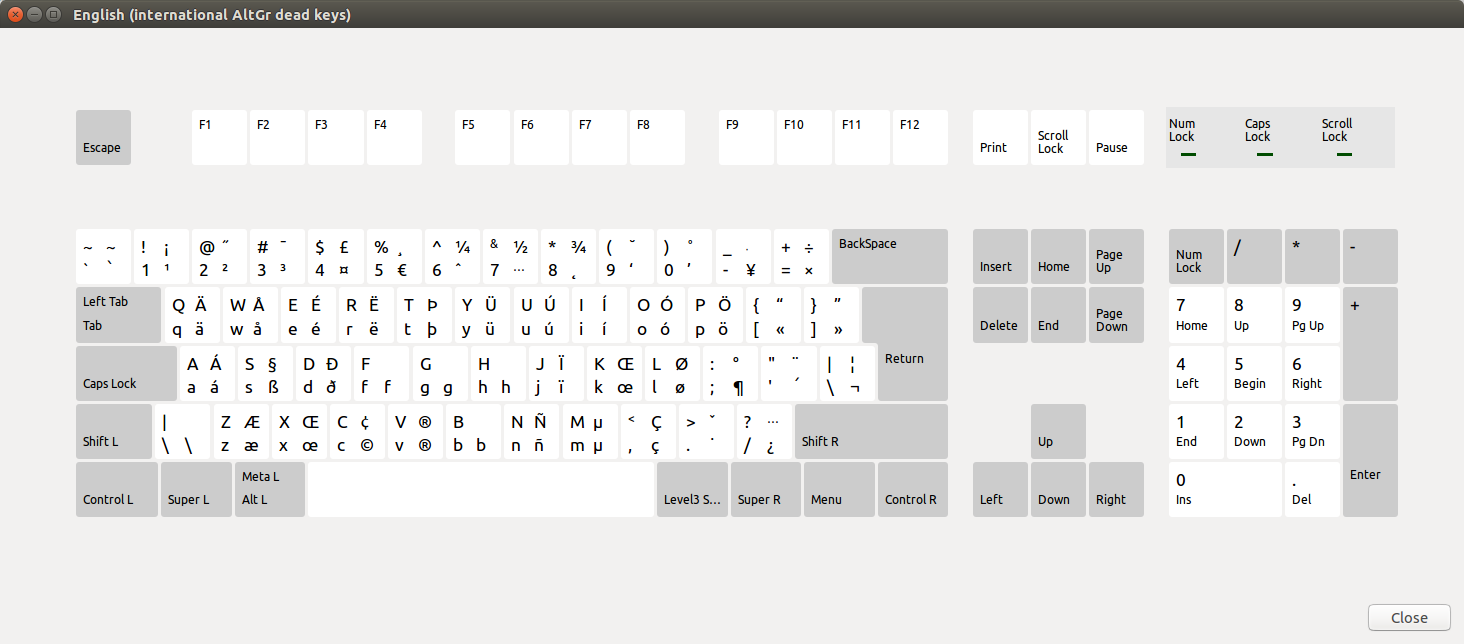Click the Close button

pos(1409,617)
